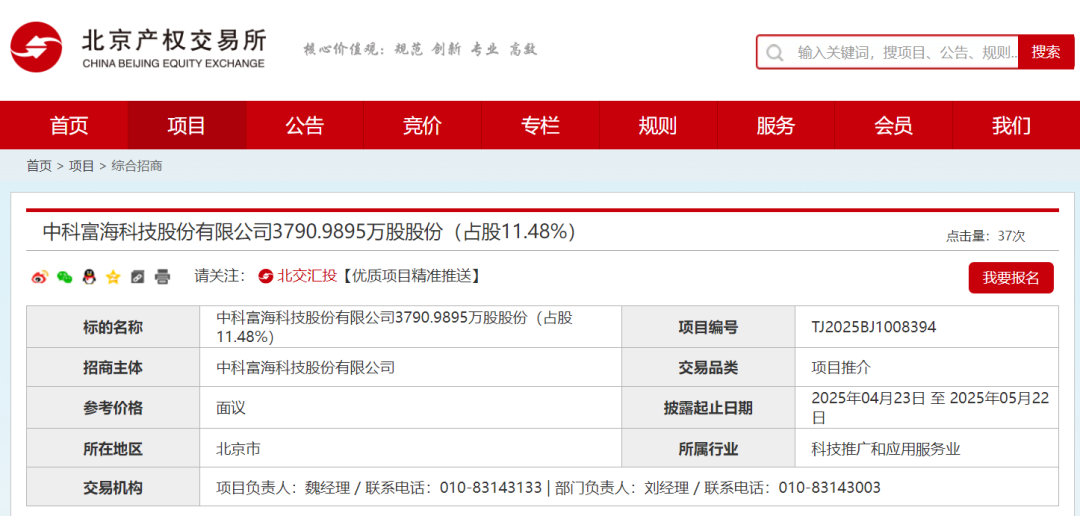The image size is (1080, 516).
Task: Click the Beijing Equity Exchange round logo
Action: (x=37, y=48)
